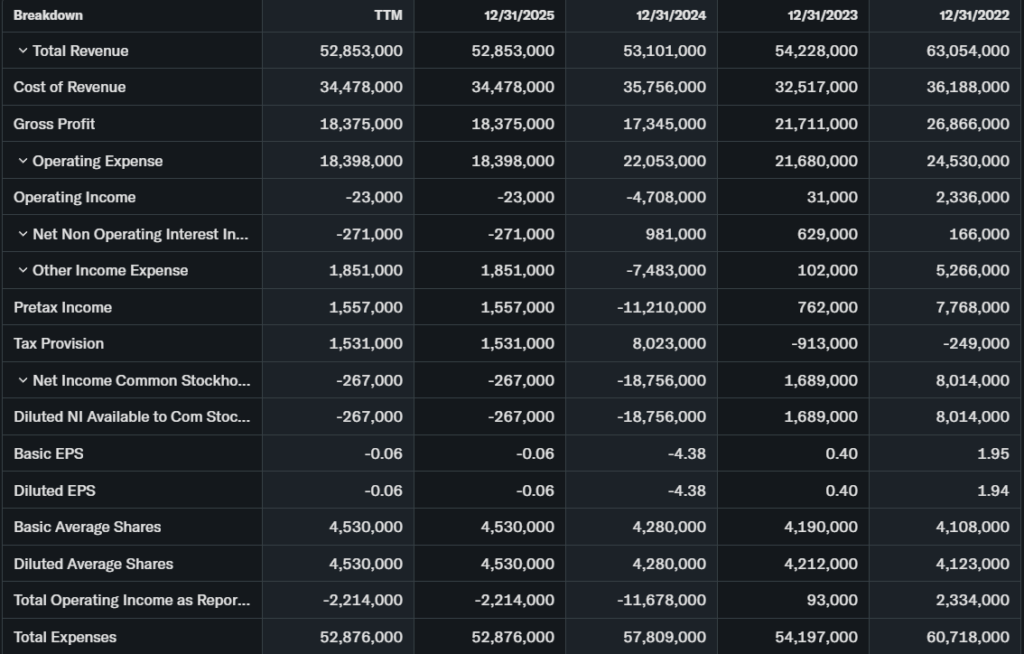The height and width of the screenshot is (654, 1024).
Task: Expand the Other Income Expense chevron
Action: coord(22,270)
